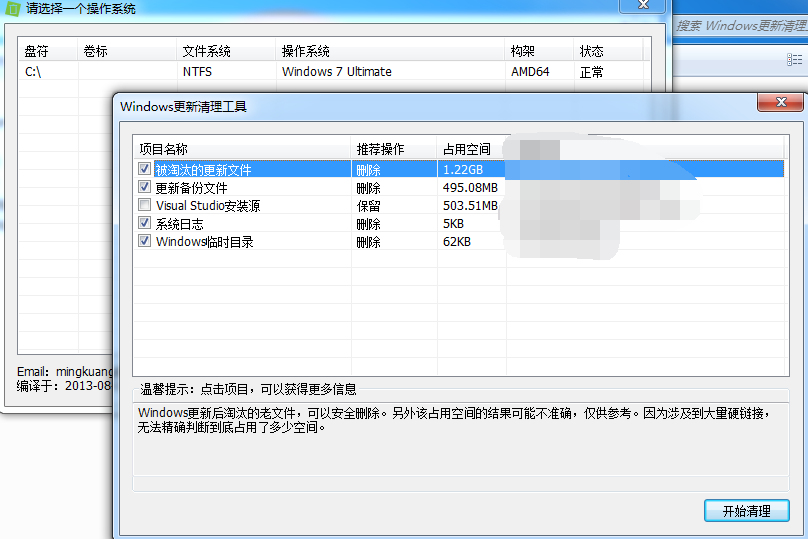Click 删除 in the Windows临时目录 row

tap(368, 242)
